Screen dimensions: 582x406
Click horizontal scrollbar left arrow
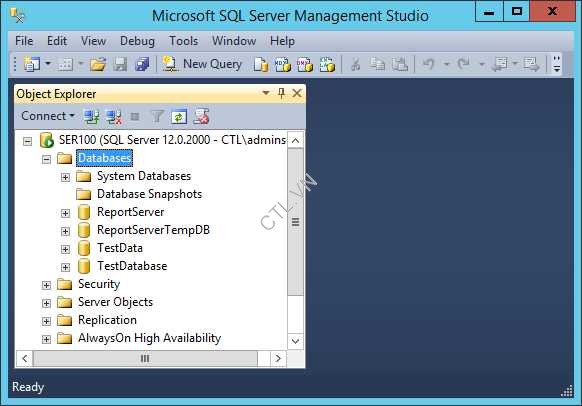pyautogui.click(x=25, y=358)
